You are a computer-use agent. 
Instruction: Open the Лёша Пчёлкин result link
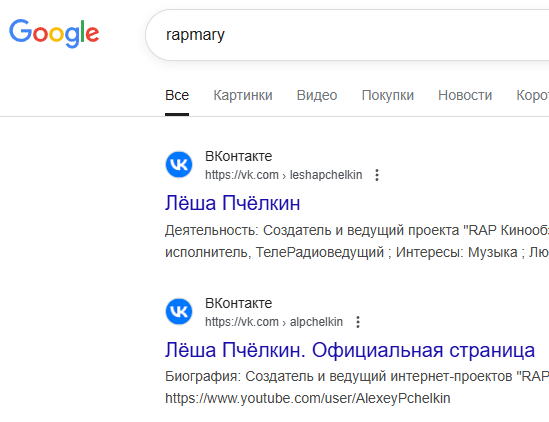232,203
